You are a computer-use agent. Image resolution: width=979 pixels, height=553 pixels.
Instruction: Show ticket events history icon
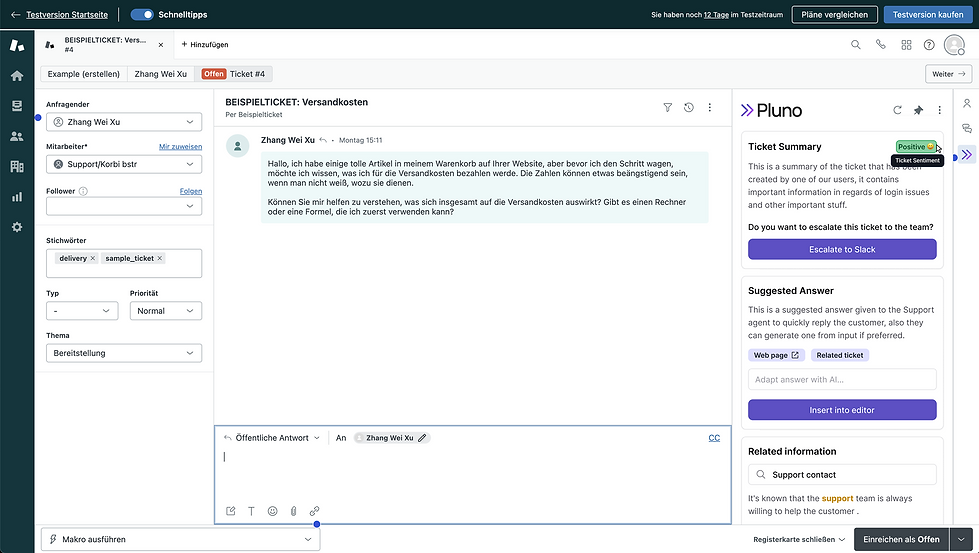click(x=689, y=107)
